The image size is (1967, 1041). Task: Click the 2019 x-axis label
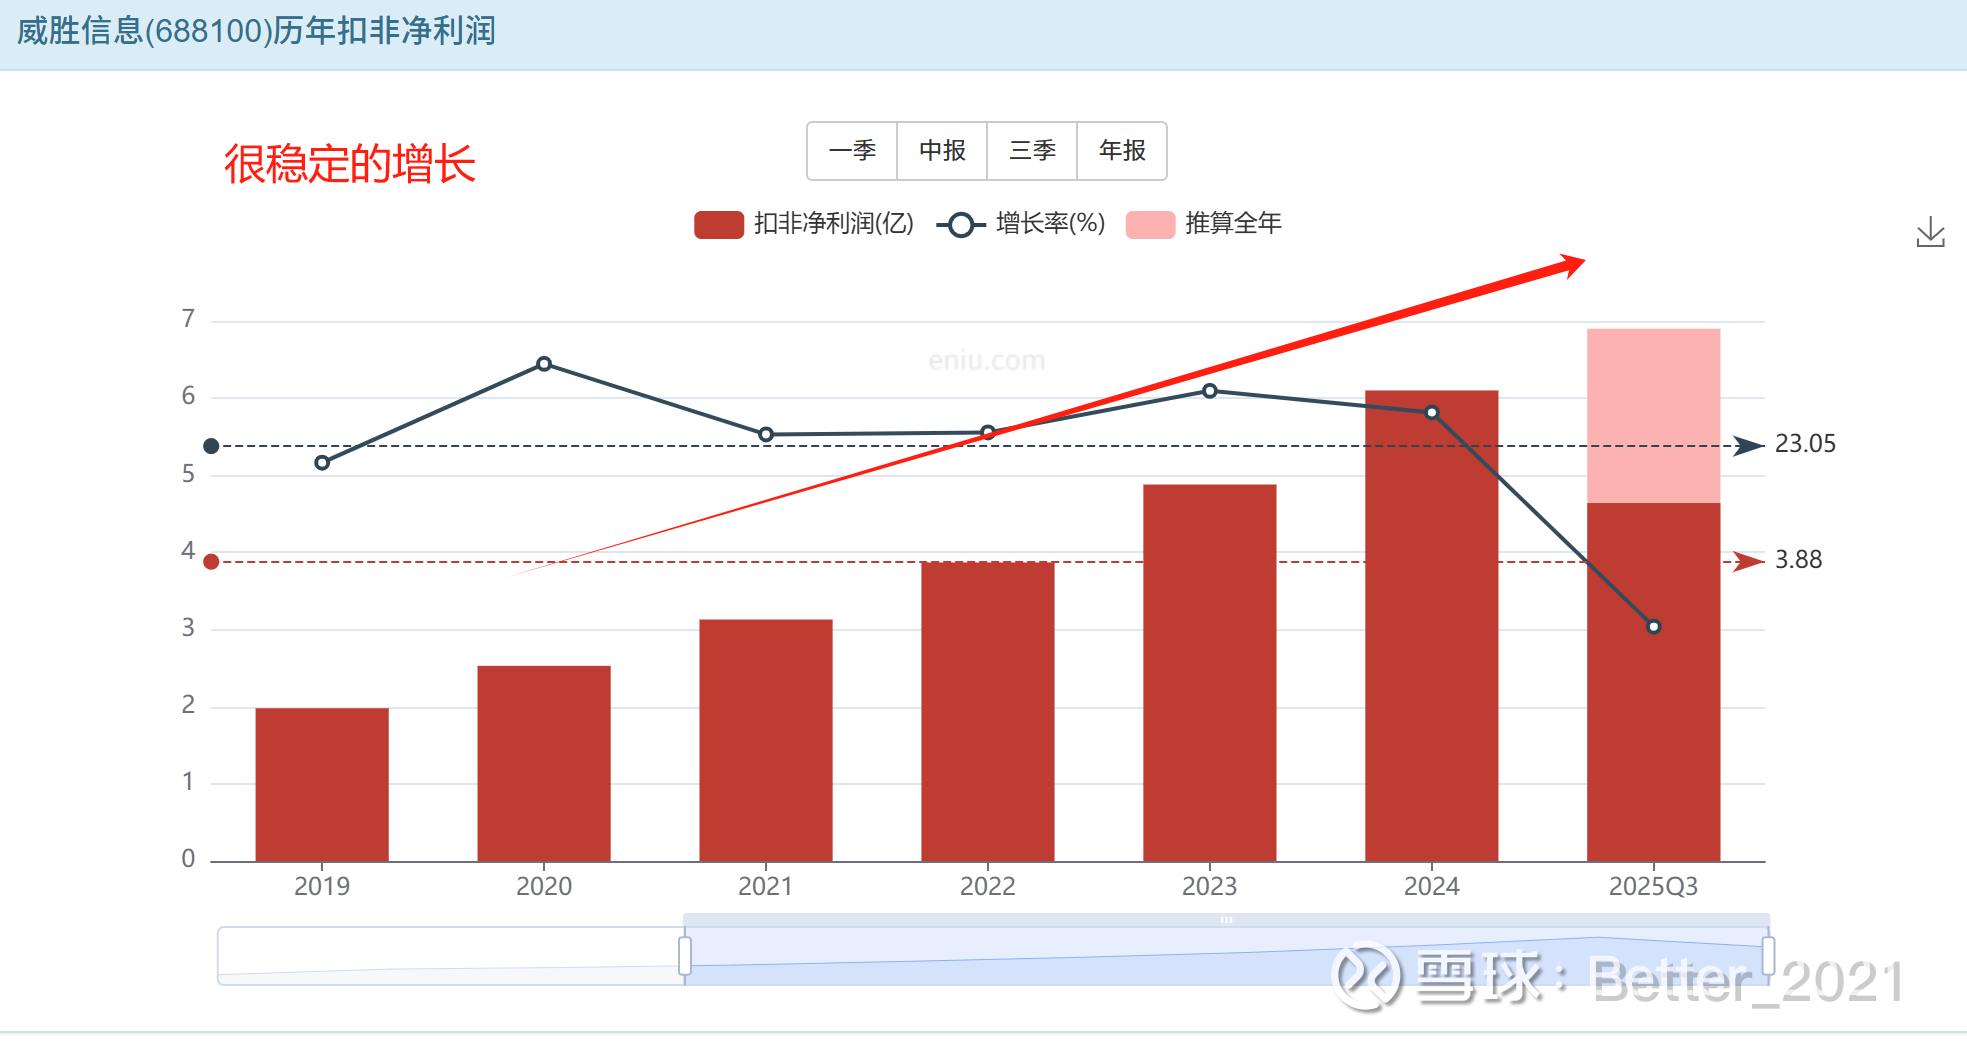click(322, 887)
